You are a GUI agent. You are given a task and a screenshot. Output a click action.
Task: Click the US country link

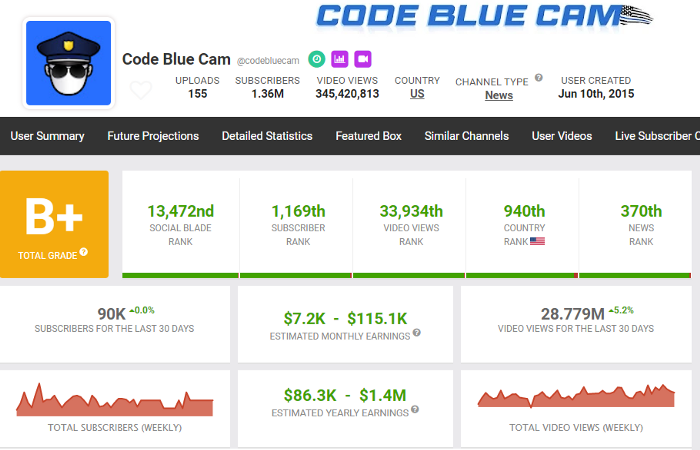click(417, 94)
